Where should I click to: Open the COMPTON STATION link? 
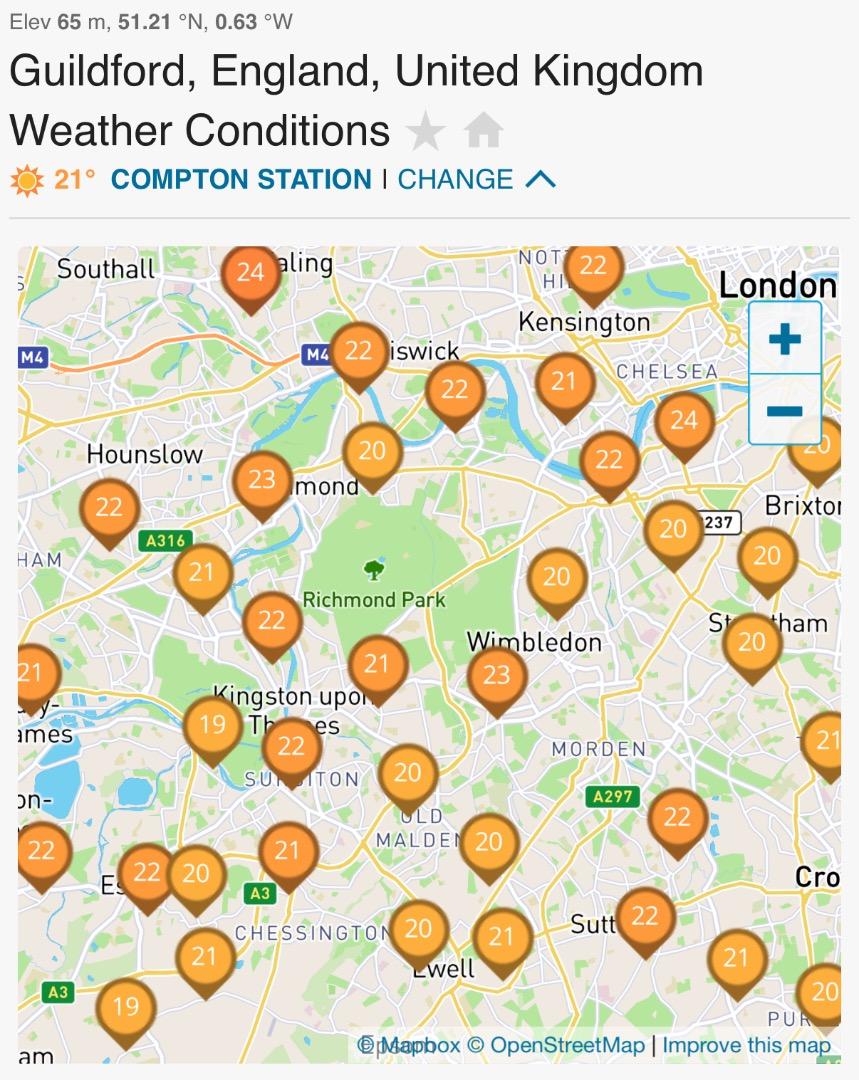(x=241, y=180)
